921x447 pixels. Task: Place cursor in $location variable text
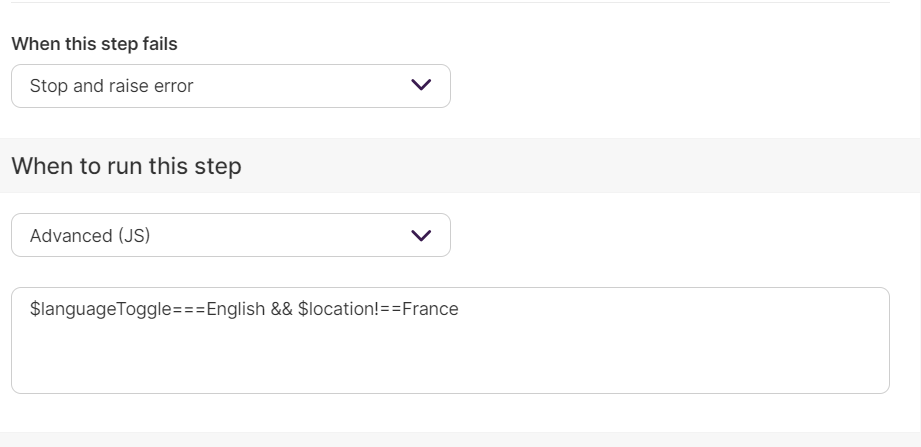click(x=335, y=309)
